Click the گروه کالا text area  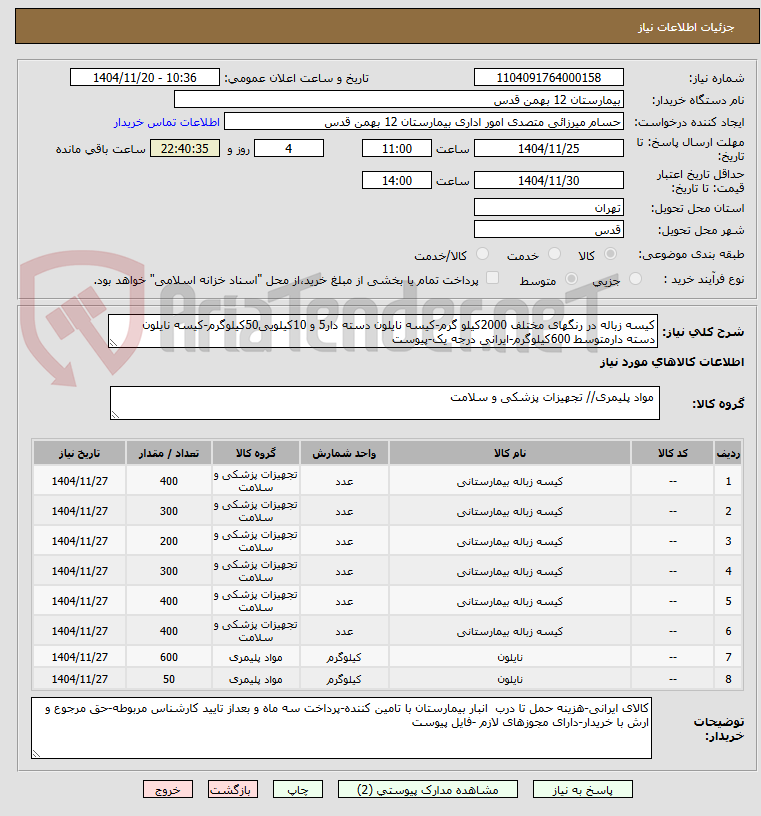point(385,403)
